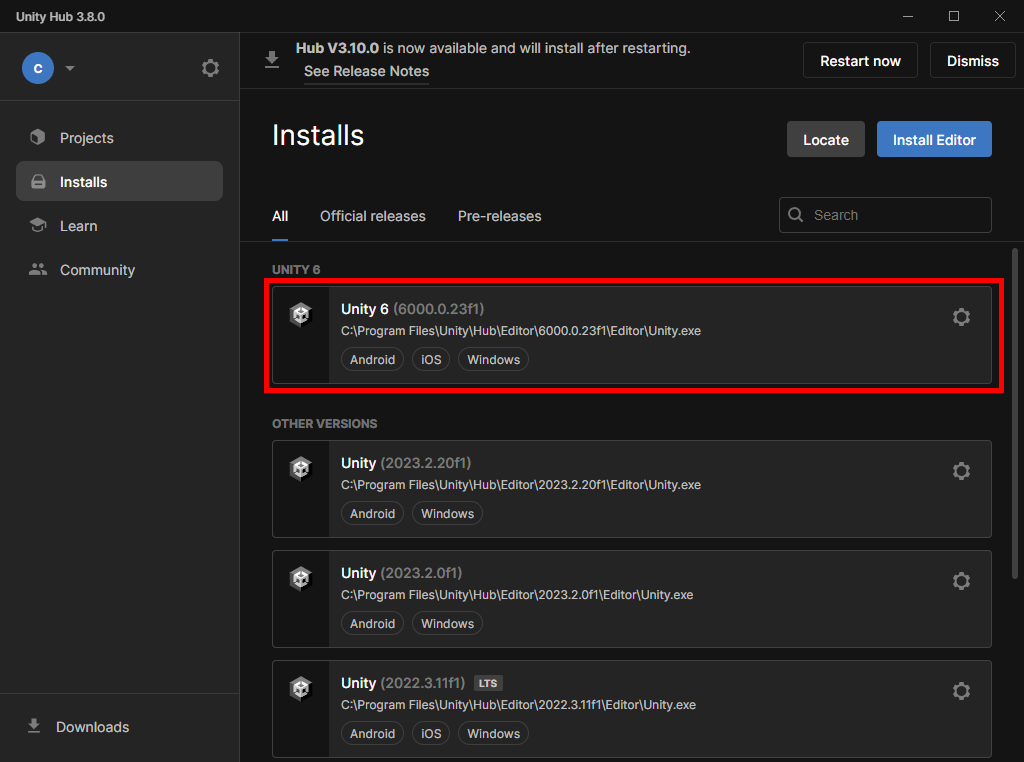The image size is (1024, 762).
Task: Open See Release Notes link
Action: click(366, 71)
